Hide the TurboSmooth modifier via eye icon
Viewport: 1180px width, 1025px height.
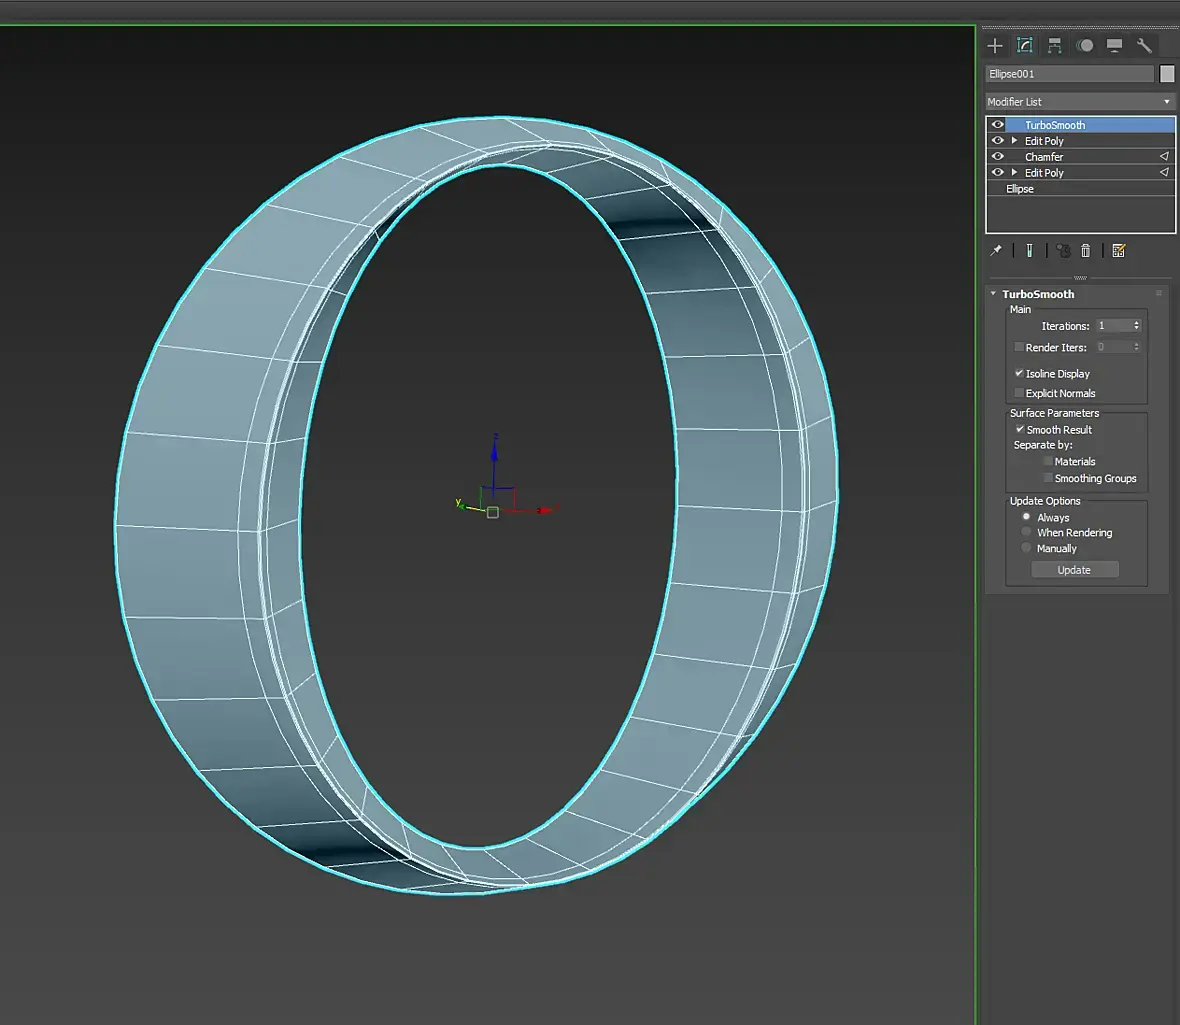(x=997, y=125)
